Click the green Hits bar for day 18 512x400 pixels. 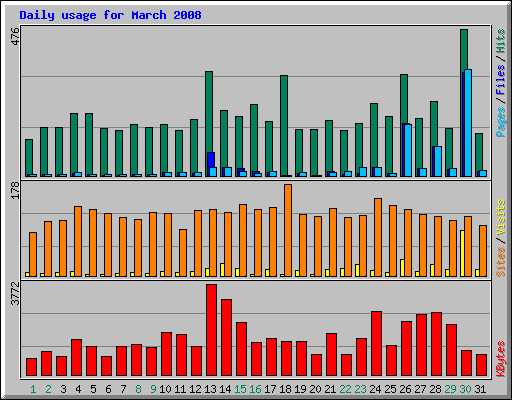coord(284,126)
